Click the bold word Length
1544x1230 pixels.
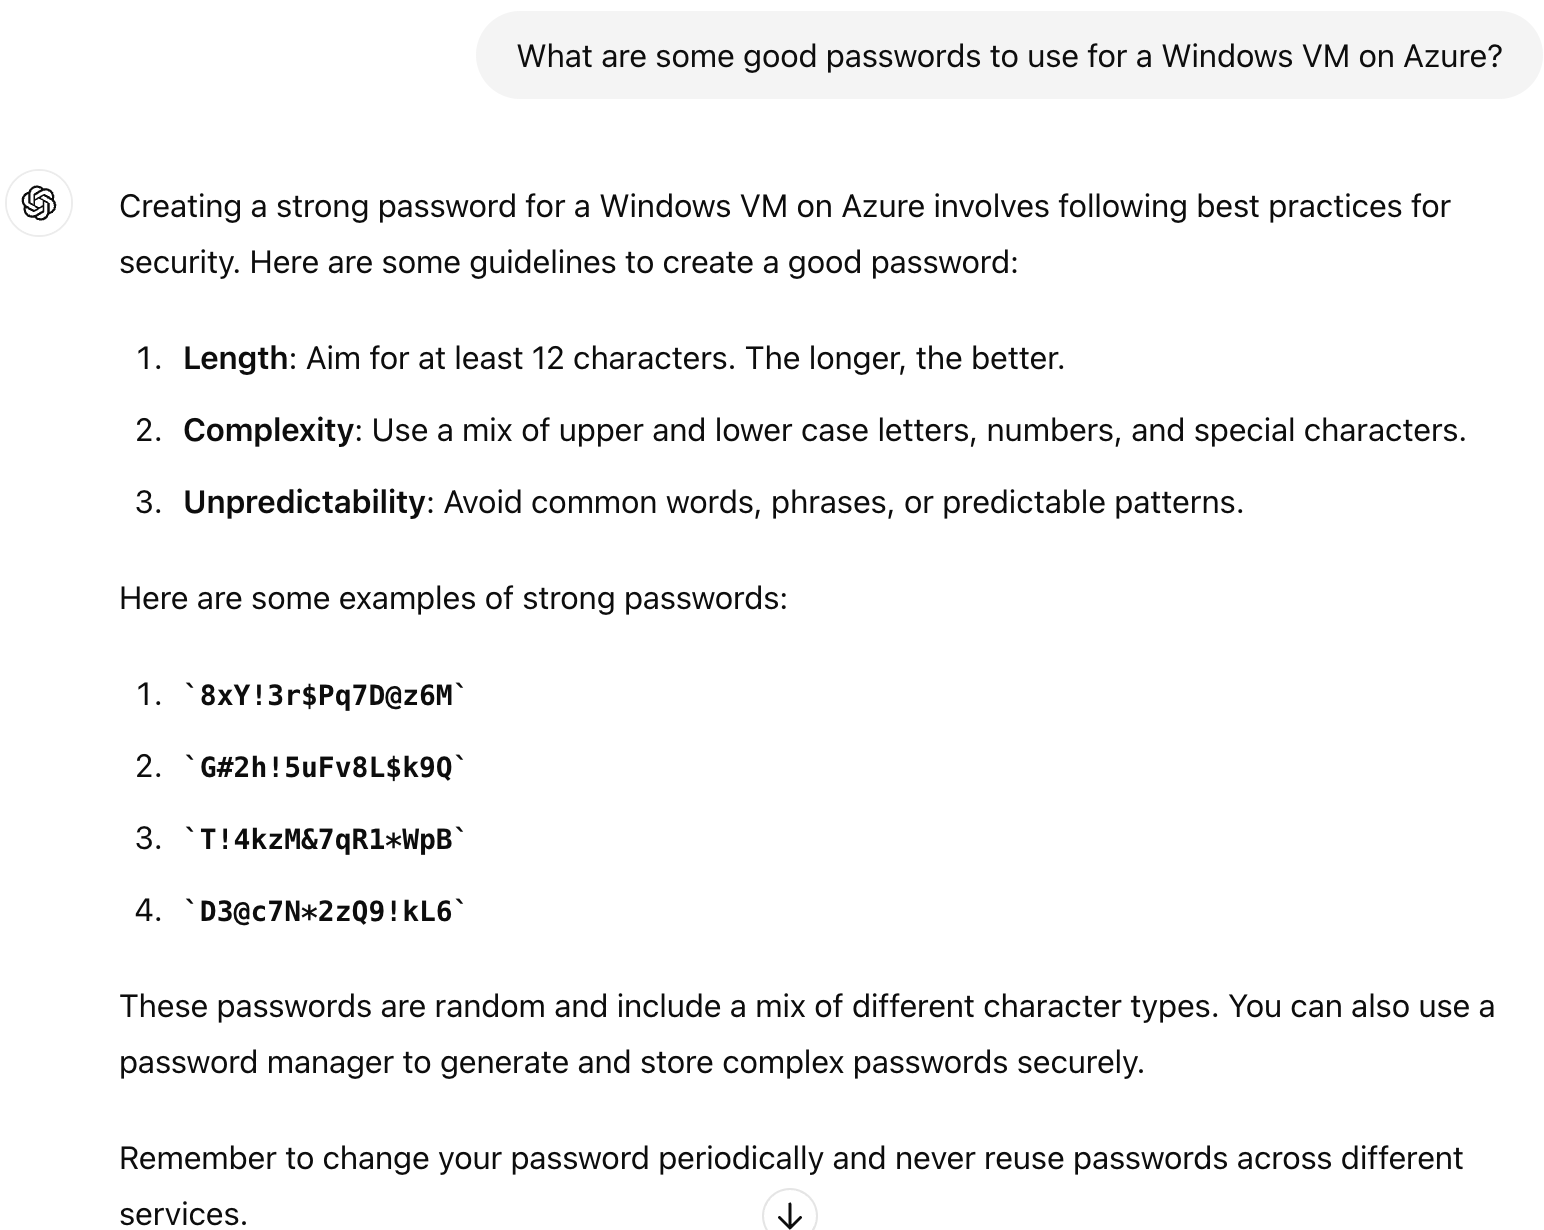235,358
